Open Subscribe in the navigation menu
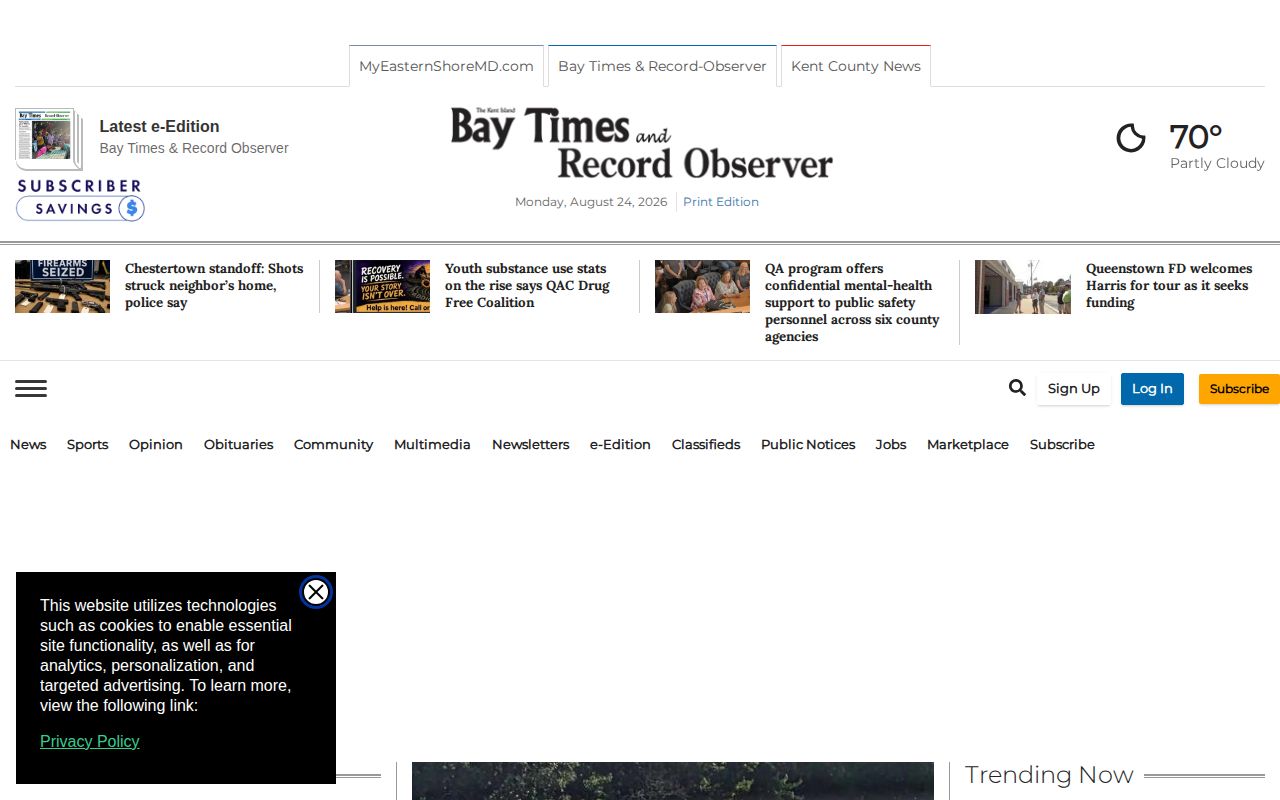The height and width of the screenshot is (800, 1280). point(1062,444)
